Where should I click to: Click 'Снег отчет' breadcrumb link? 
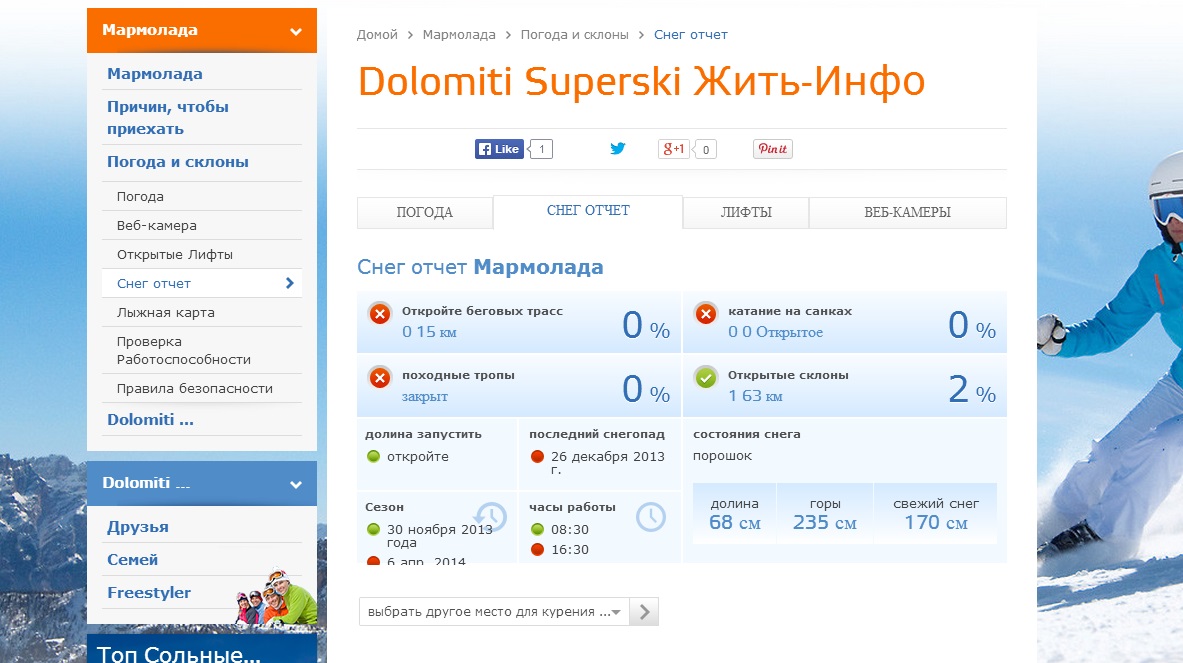690,35
